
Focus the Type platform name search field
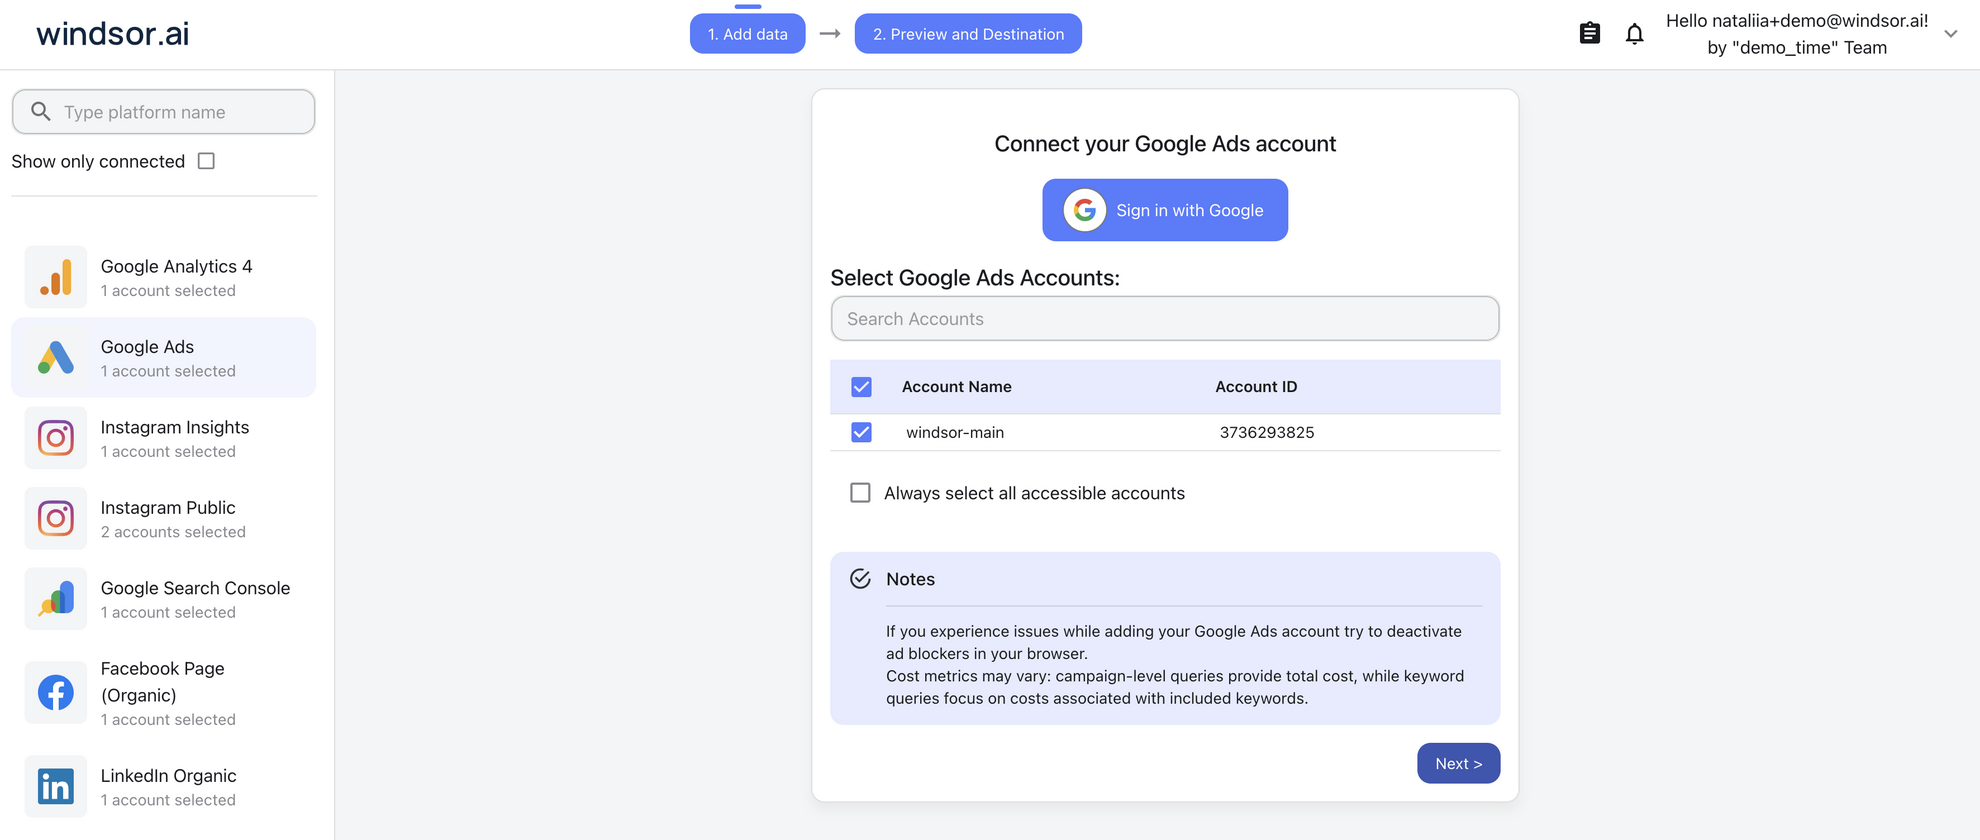click(164, 112)
